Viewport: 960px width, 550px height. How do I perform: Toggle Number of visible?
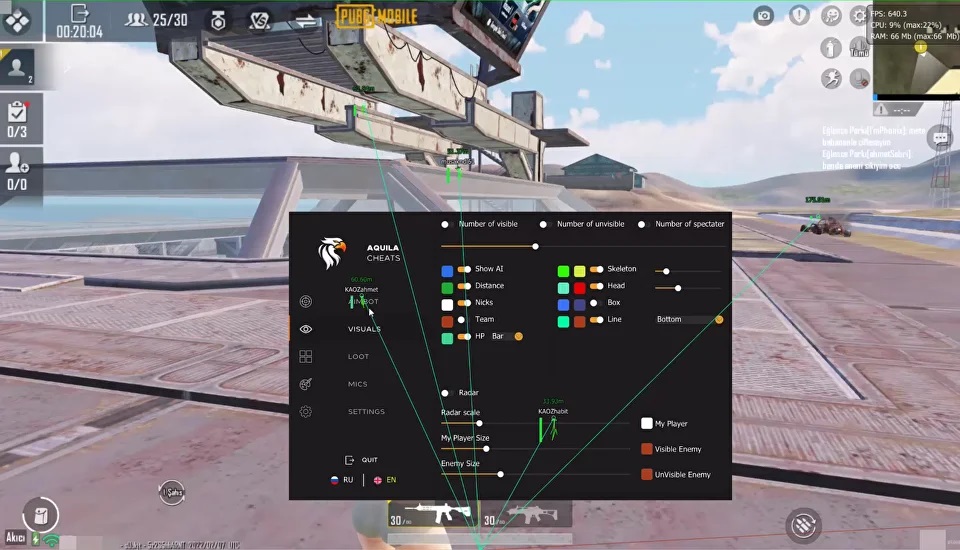click(x=447, y=224)
